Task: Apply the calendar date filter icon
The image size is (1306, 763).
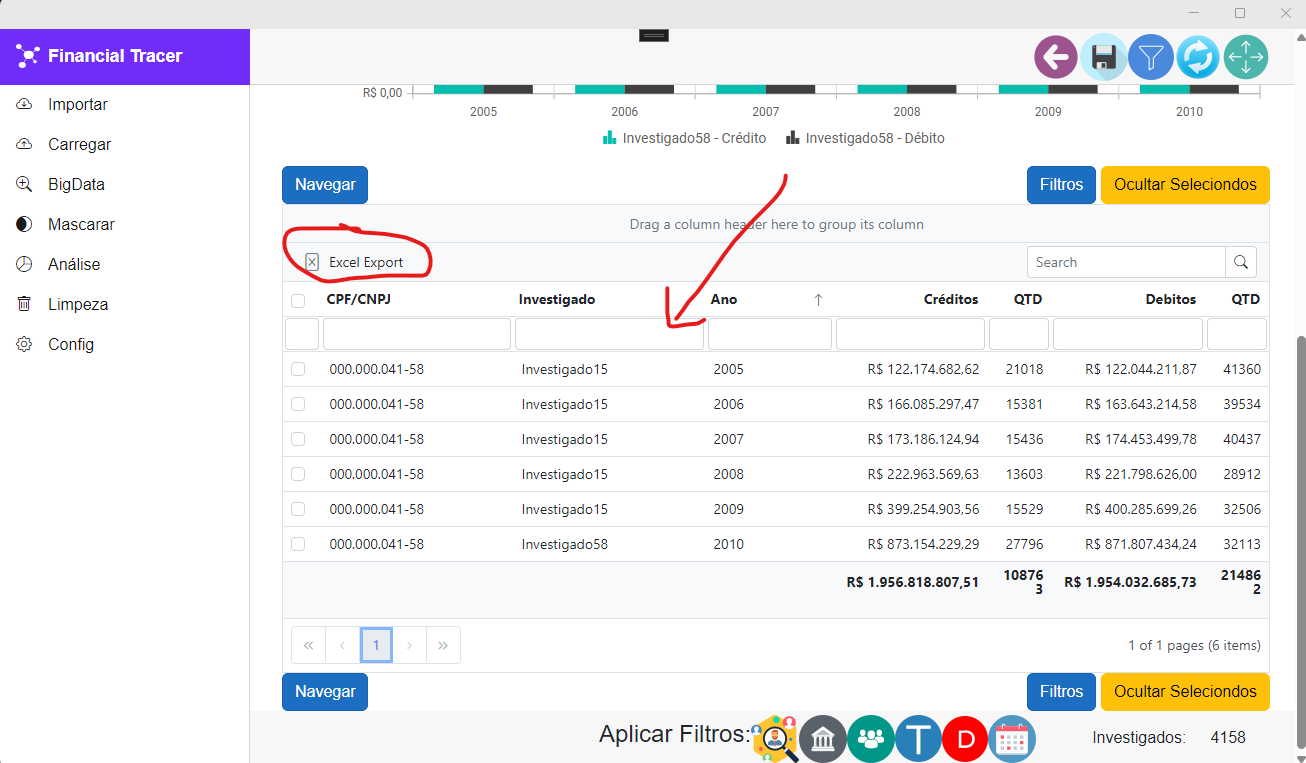Action: [x=1012, y=740]
